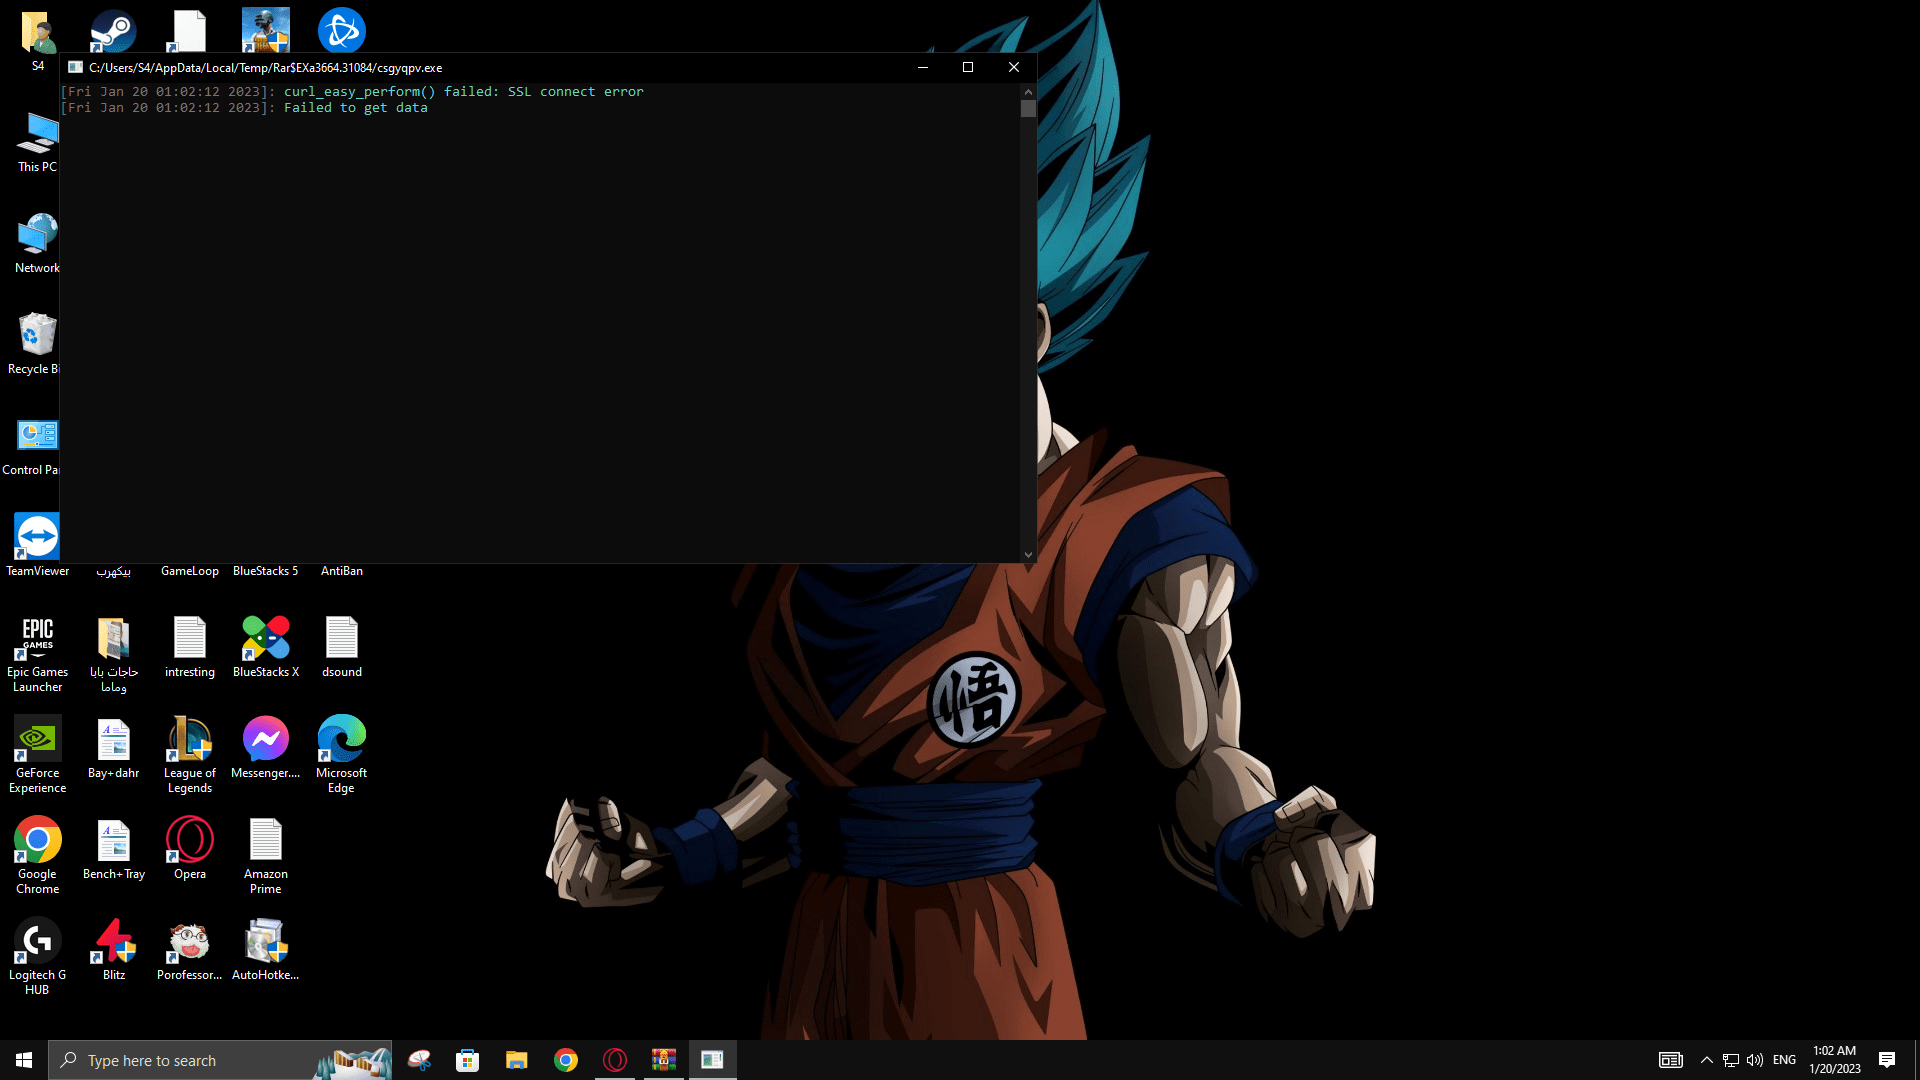Screen dimensions: 1920x1080
Task: Launch Blitz desktop shortcut
Action: pos(114,950)
